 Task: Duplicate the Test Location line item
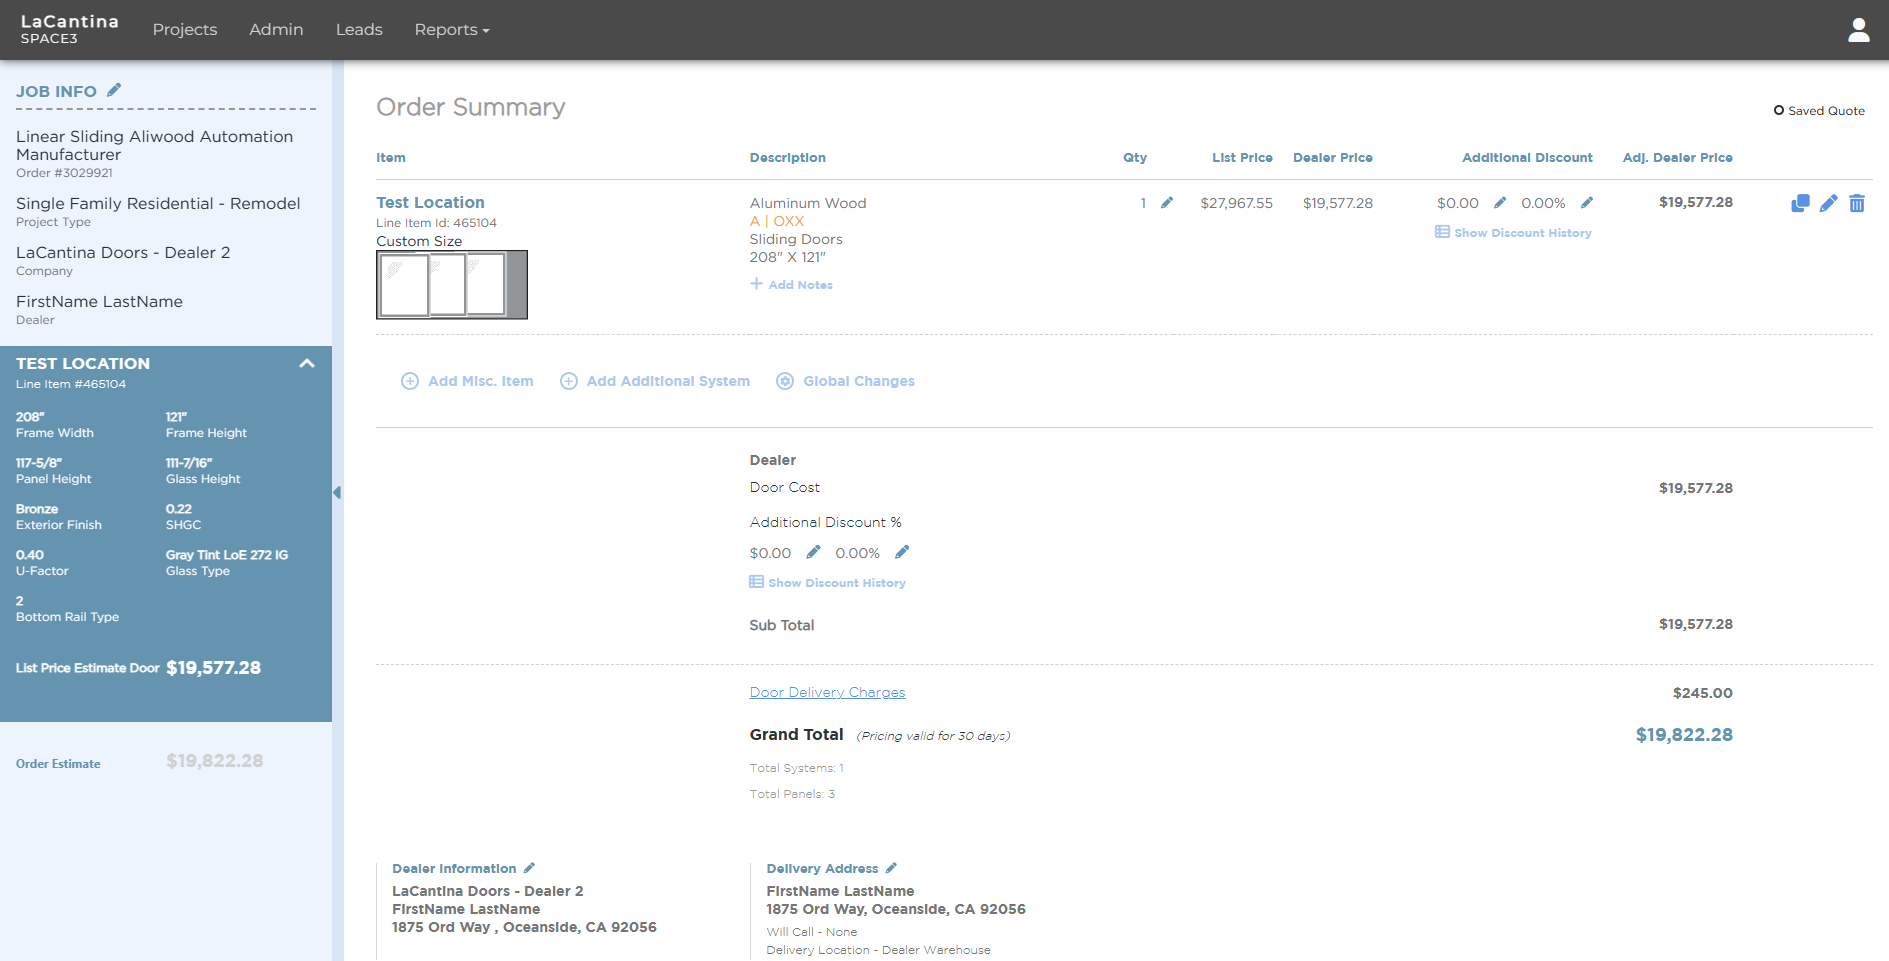(1800, 203)
